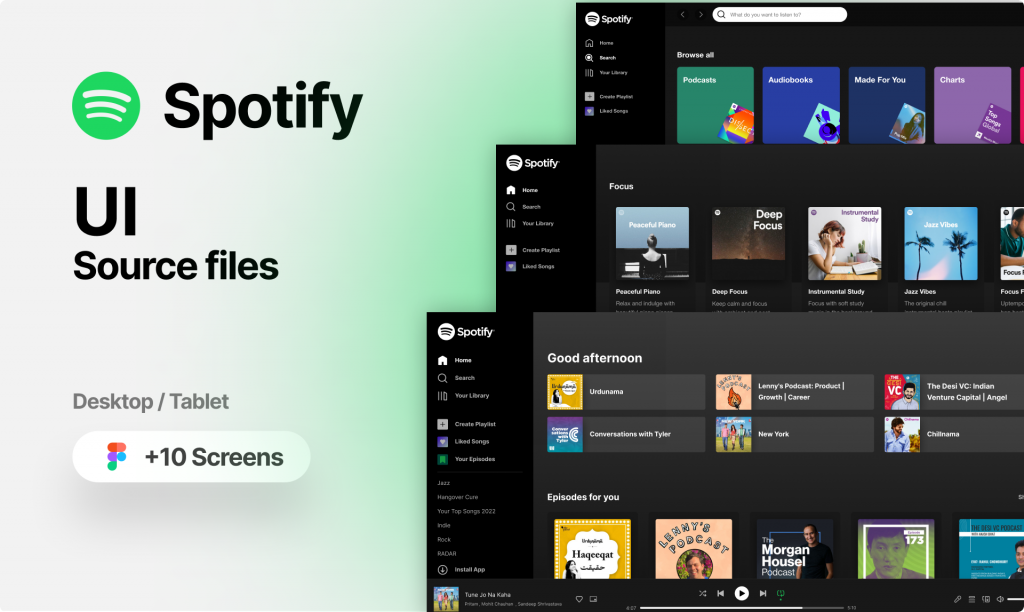The image size is (1024, 612).
Task: Open the picture-in-picture icon in the player bar
Action: click(593, 599)
